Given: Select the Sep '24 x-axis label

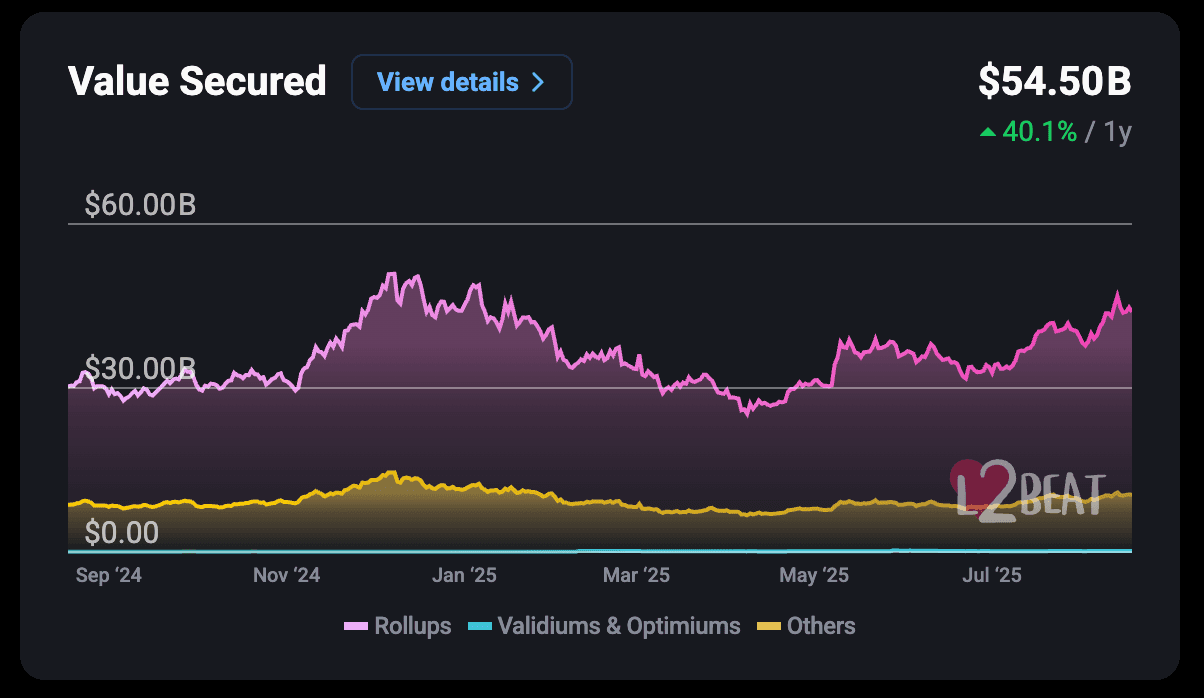Looking at the screenshot, I should click(x=108, y=575).
